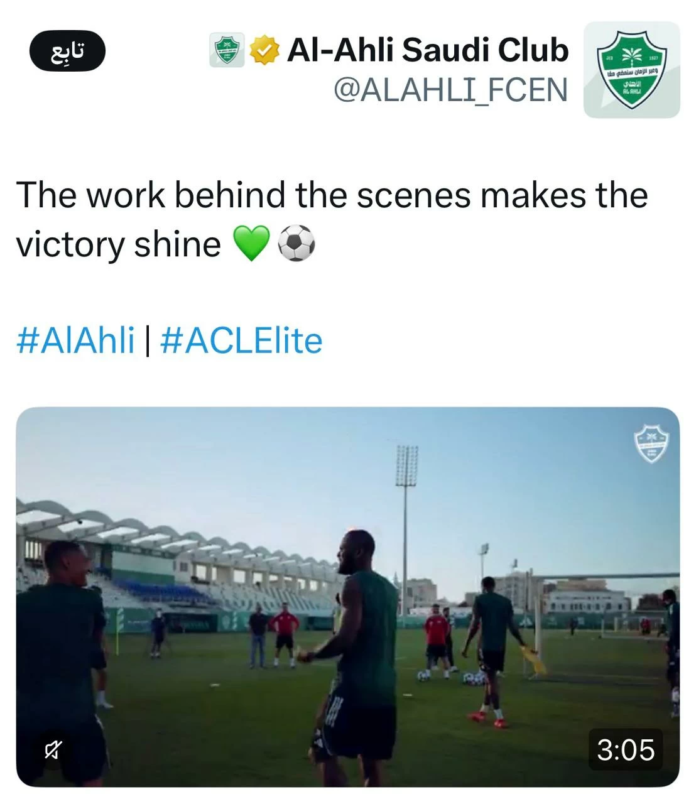Screen dimensions: 696x804
Task: Tap the Arabic follow button
Action: [x=67, y=51]
